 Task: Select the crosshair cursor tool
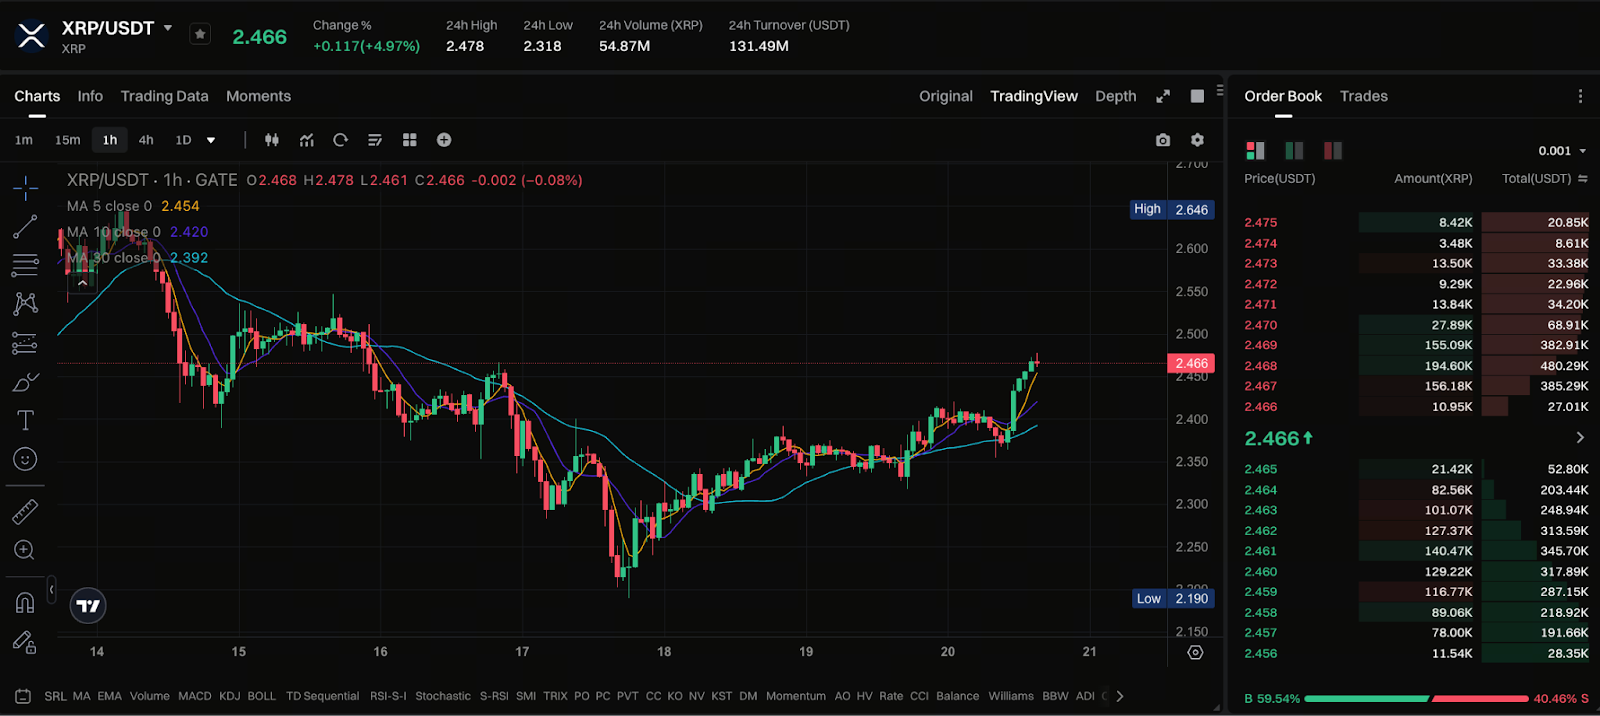click(26, 187)
